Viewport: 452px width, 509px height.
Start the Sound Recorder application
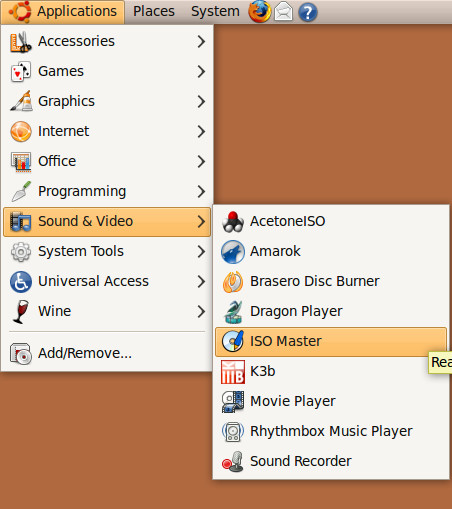[x=331, y=462]
